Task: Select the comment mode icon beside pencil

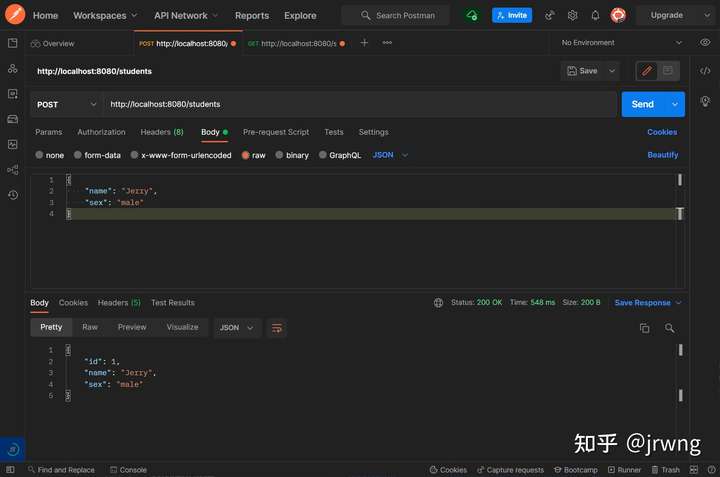Action: coord(668,71)
